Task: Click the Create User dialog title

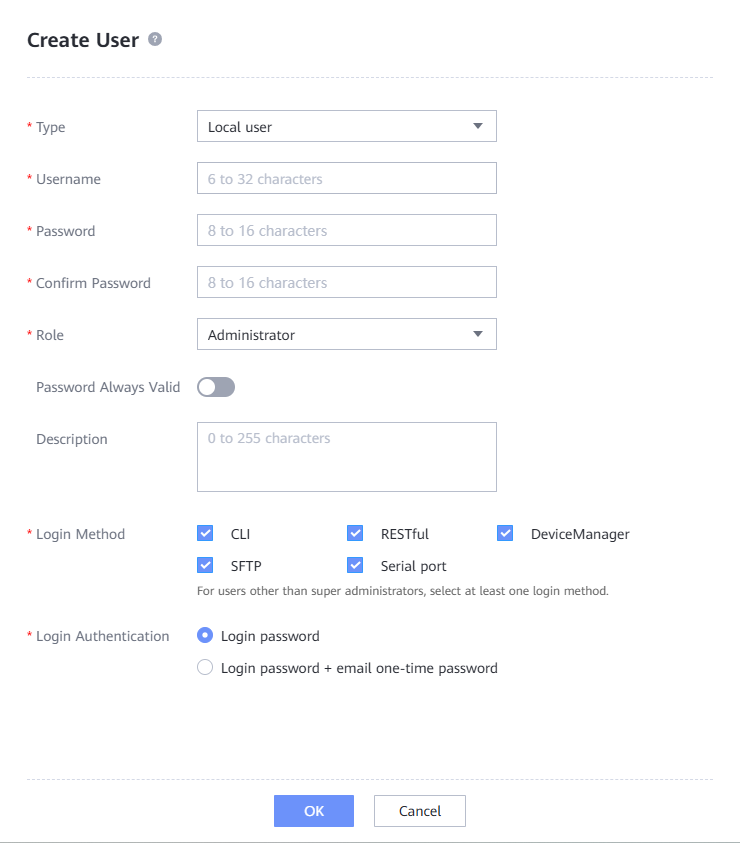Action: (83, 40)
